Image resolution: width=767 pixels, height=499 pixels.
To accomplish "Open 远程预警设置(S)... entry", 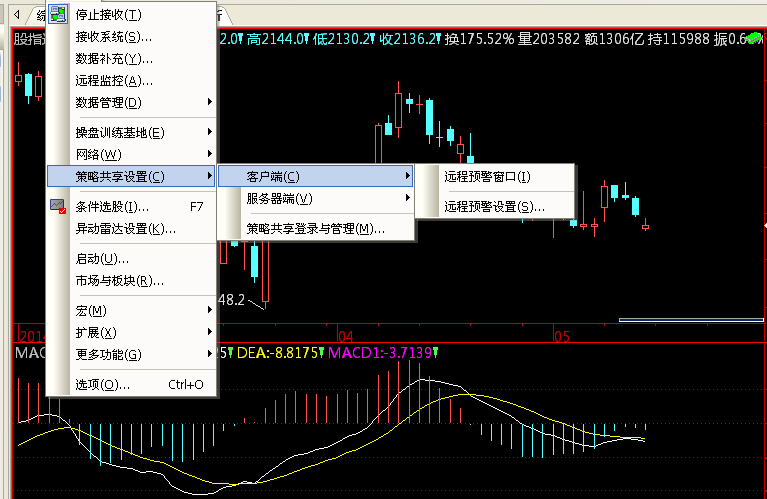I will click(x=495, y=206).
